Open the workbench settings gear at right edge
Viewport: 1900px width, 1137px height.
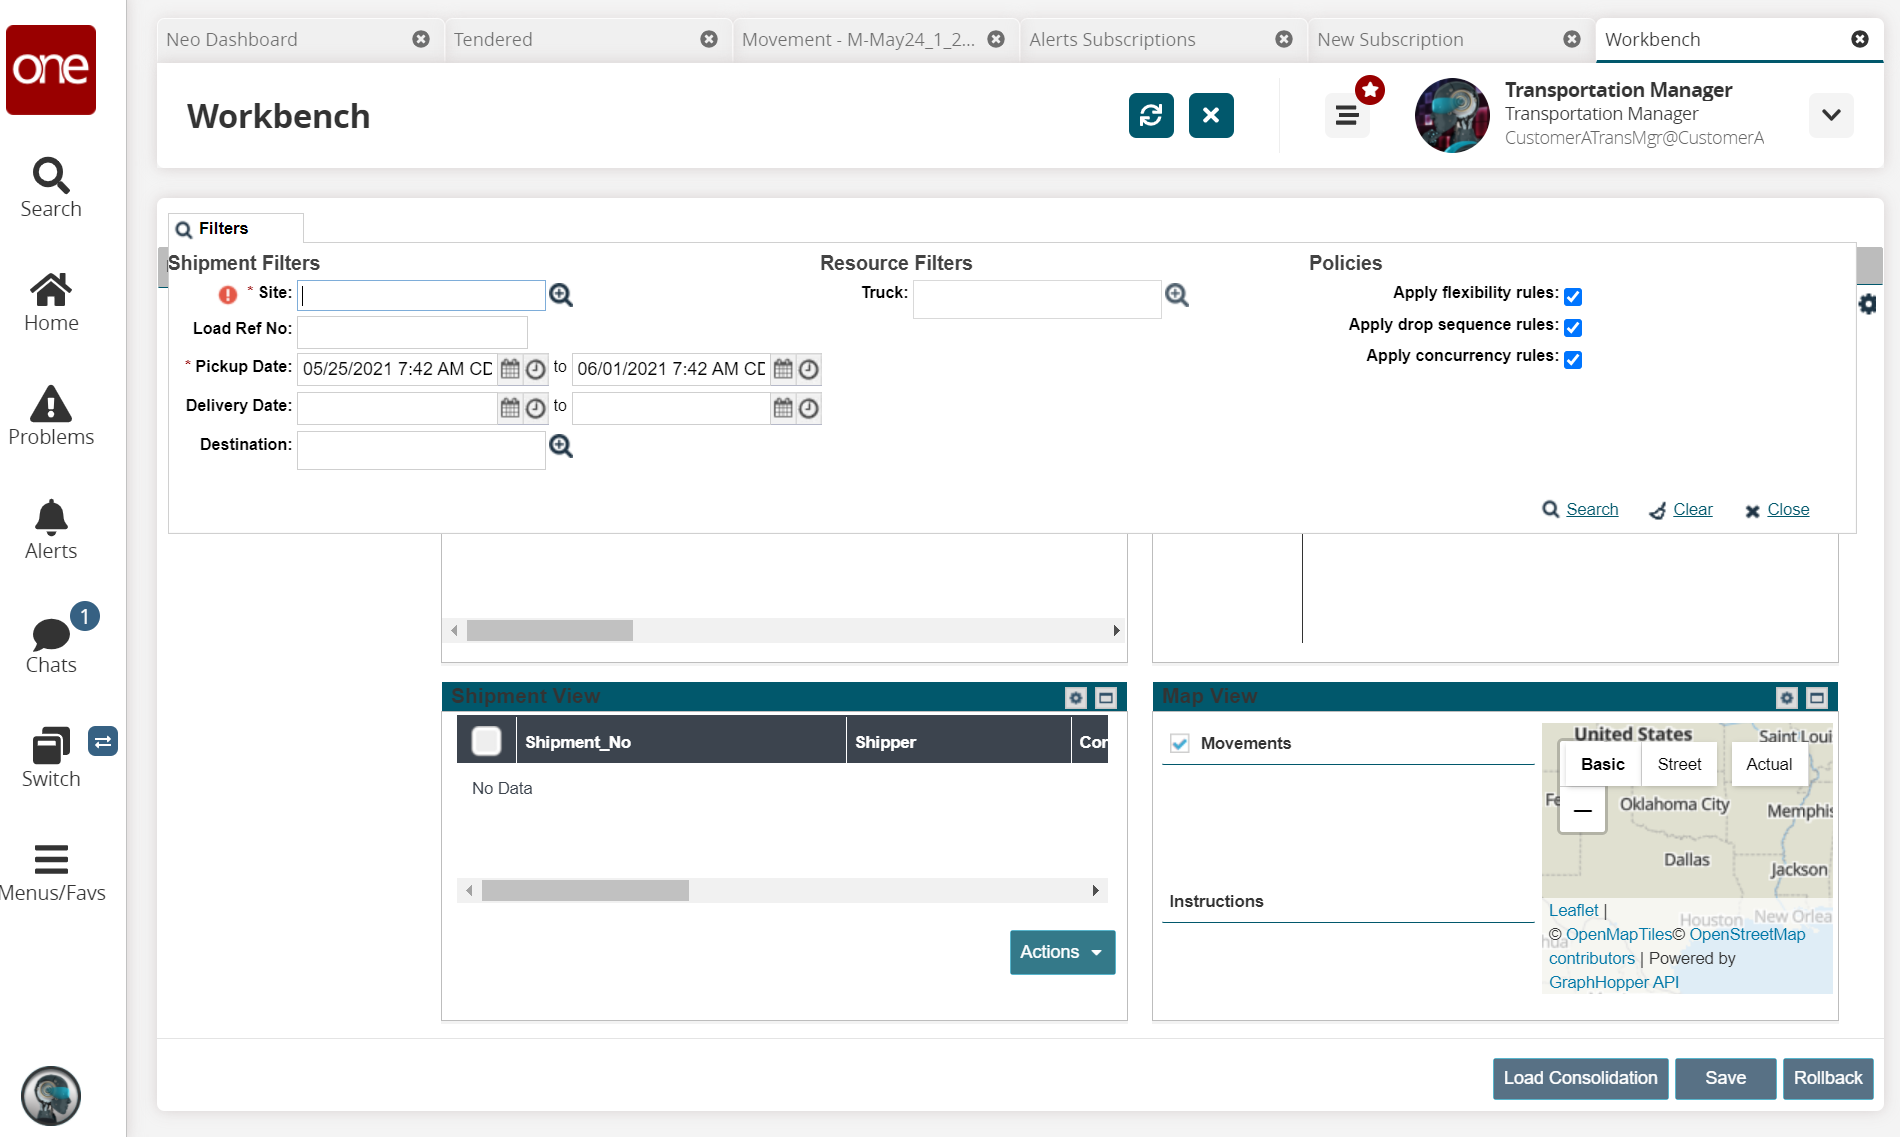tap(1867, 304)
